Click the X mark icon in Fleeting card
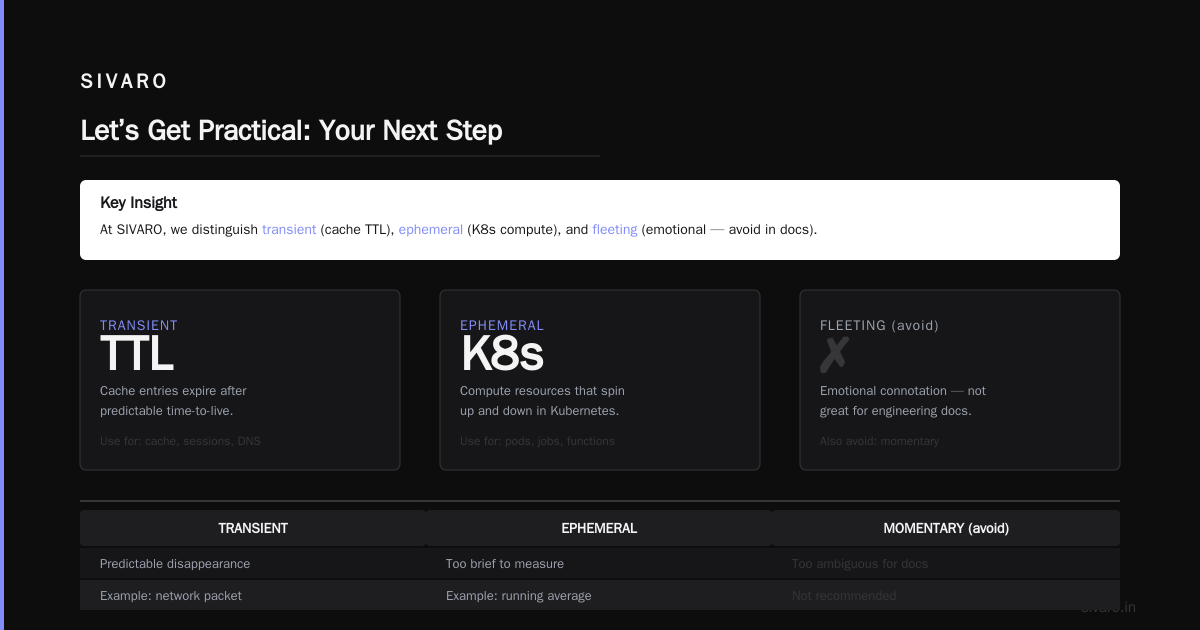The width and height of the screenshot is (1200, 630). (834, 354)
